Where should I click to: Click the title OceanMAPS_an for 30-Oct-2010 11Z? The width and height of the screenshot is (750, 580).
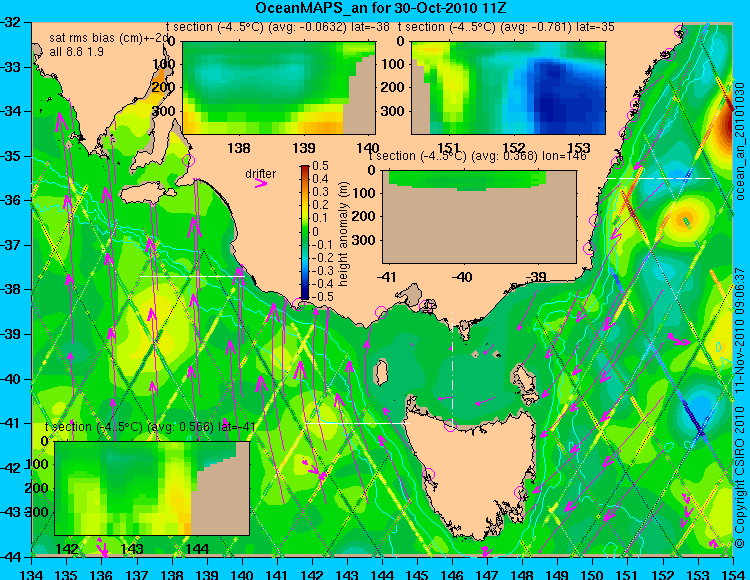pyautogui.click(x=380, y=8)
